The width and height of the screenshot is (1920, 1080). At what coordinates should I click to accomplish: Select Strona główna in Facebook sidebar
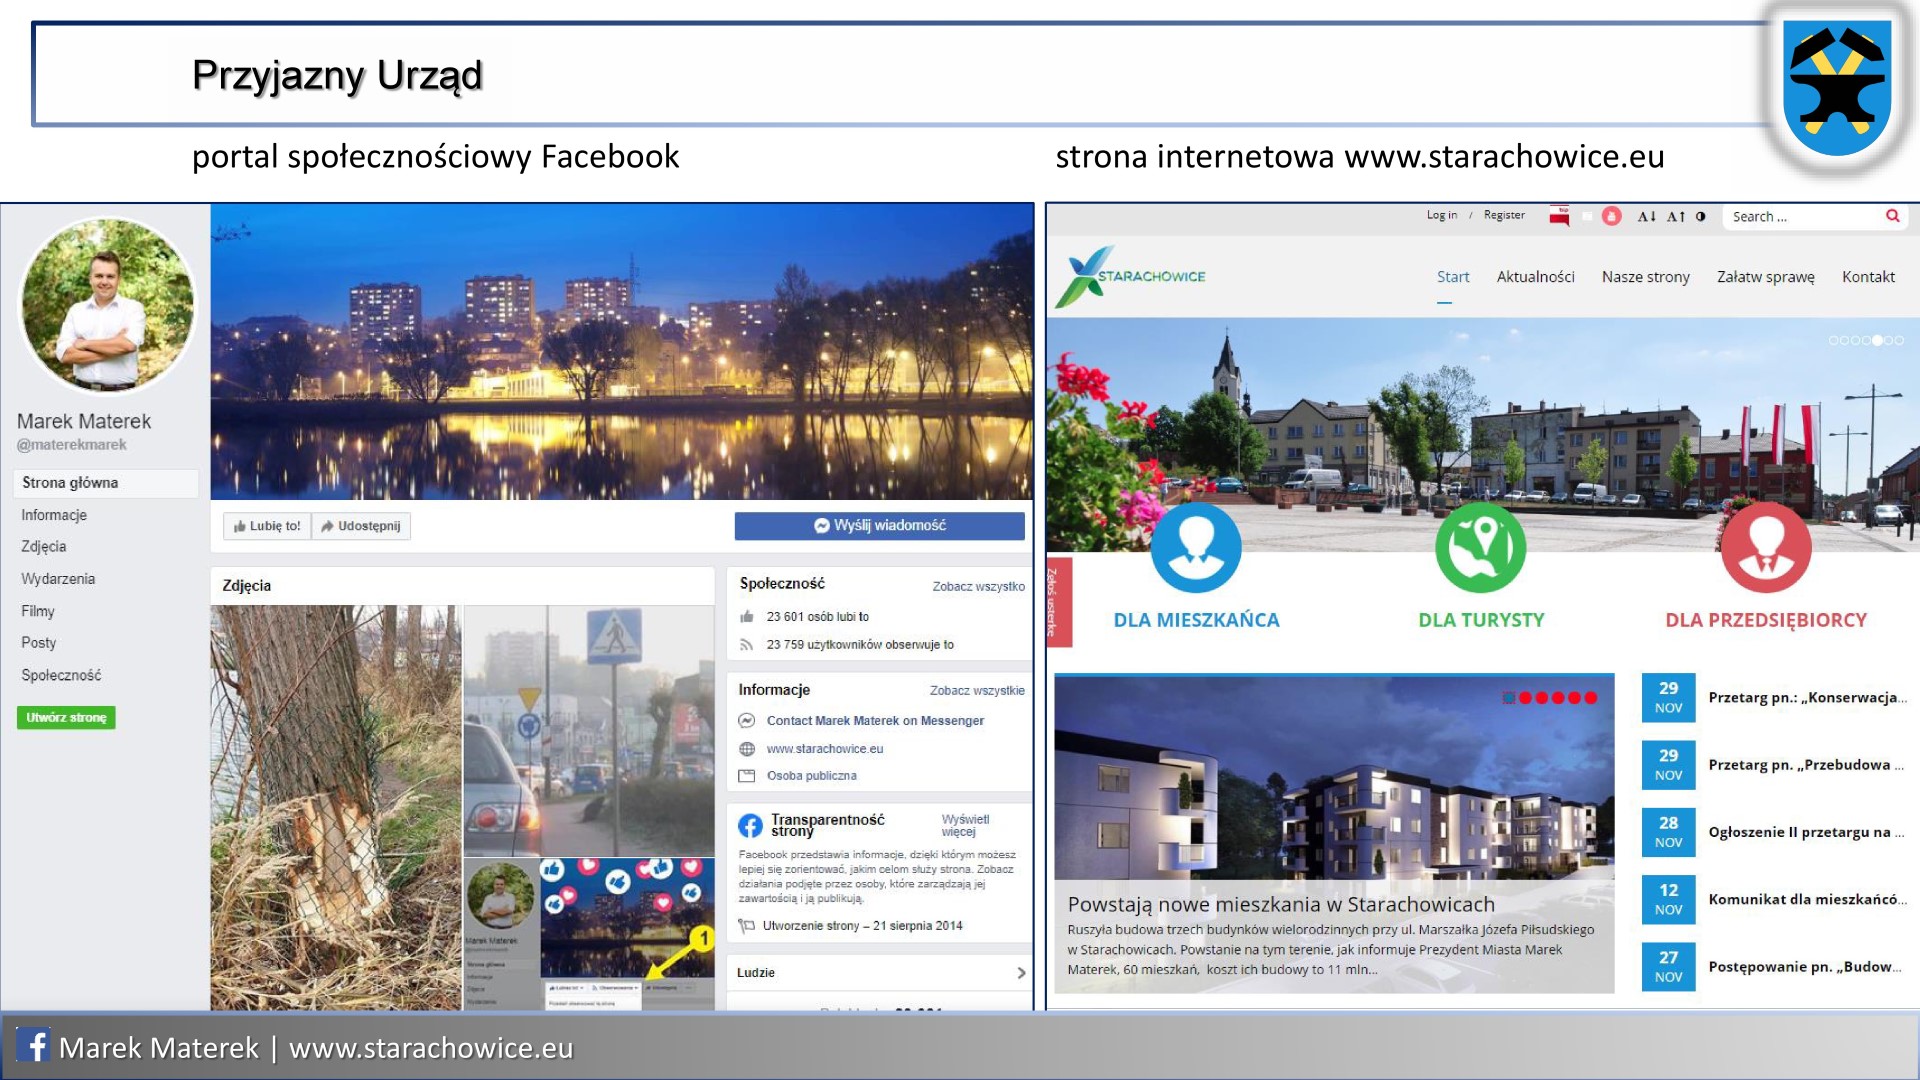106,483
